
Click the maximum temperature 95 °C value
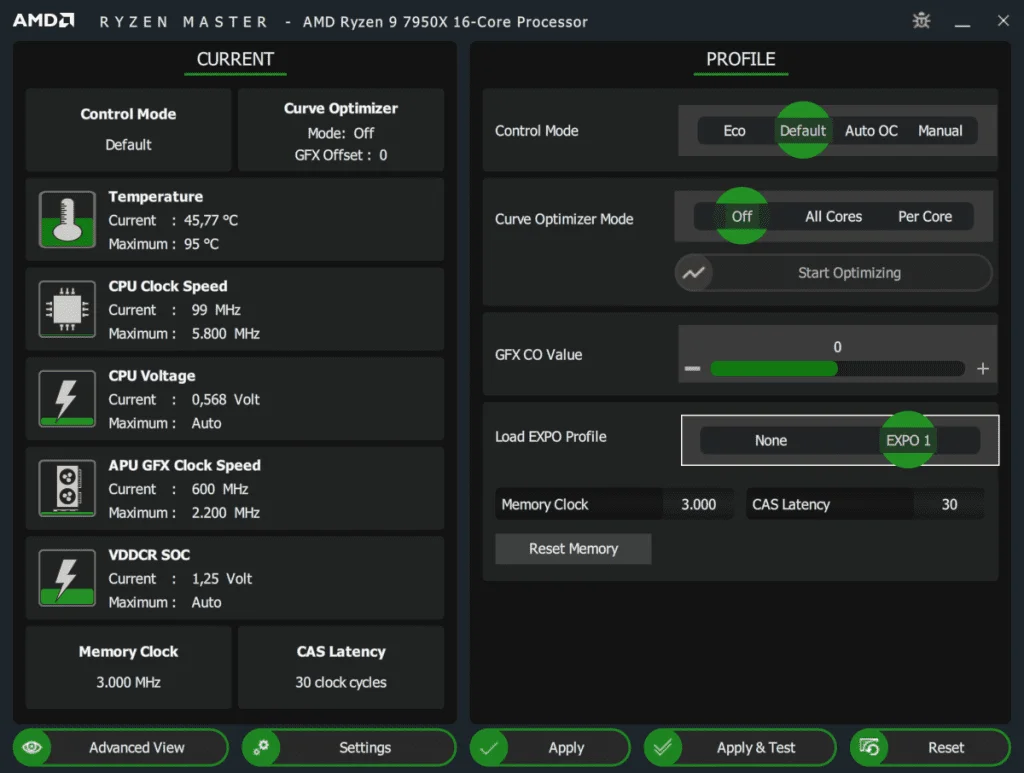pyautogui.click(x=201, y=244)
